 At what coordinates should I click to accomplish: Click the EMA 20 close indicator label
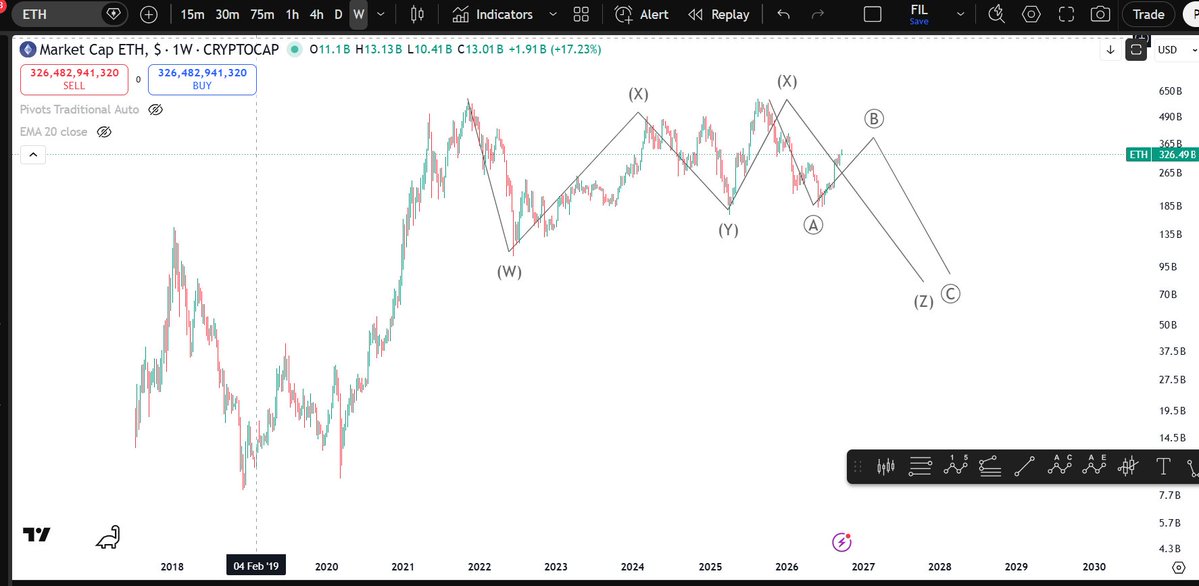tap(54, 132)
